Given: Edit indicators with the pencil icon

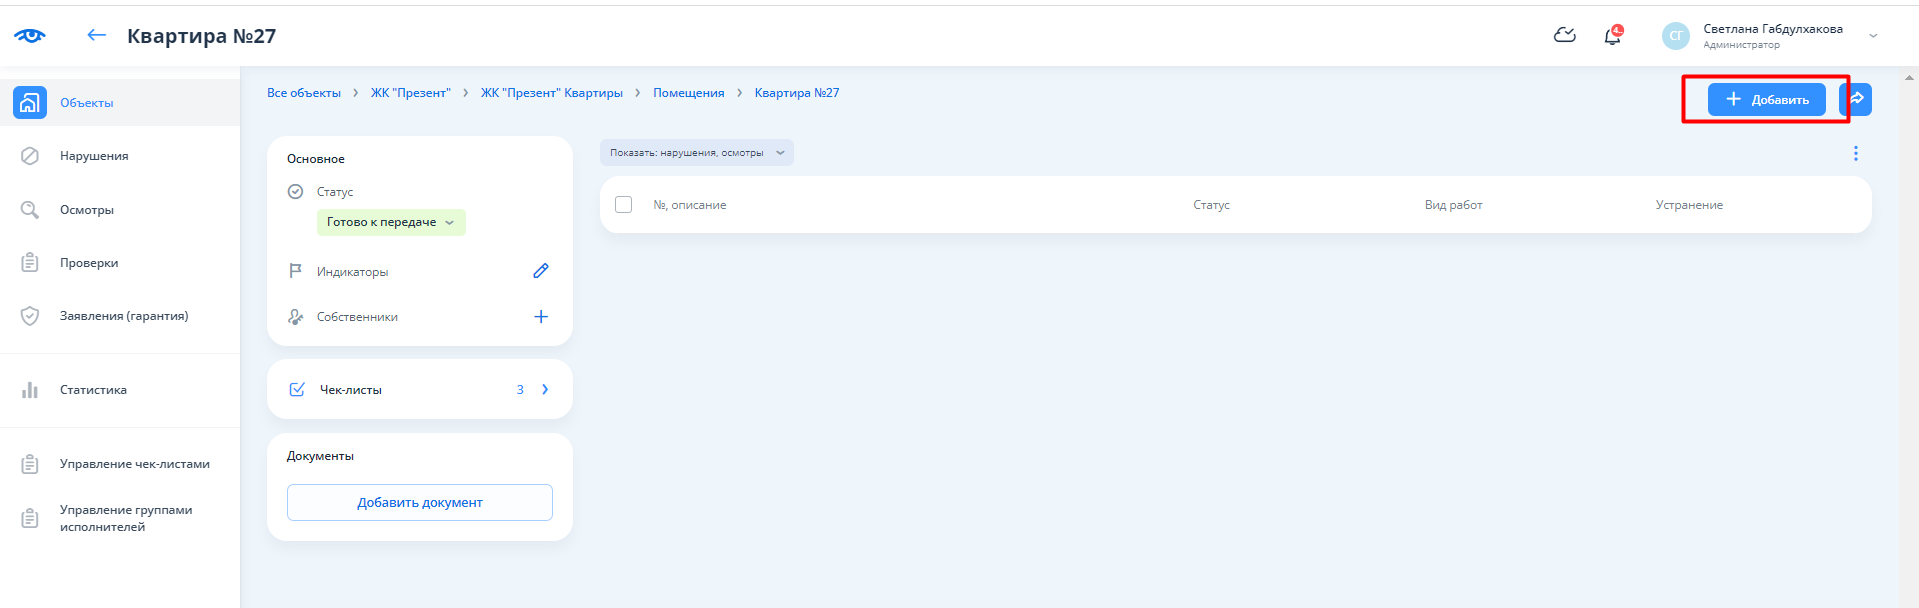Looking at the screenshot, I should tap(540, 271).
